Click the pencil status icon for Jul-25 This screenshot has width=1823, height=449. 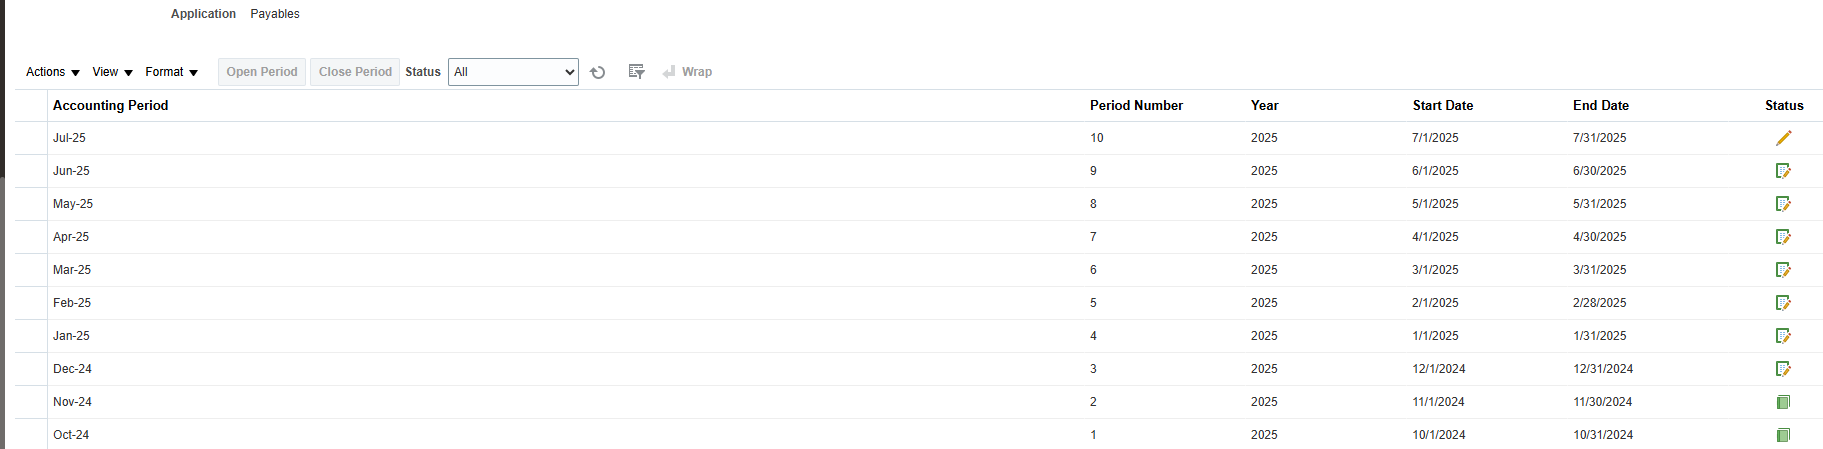1783,138
